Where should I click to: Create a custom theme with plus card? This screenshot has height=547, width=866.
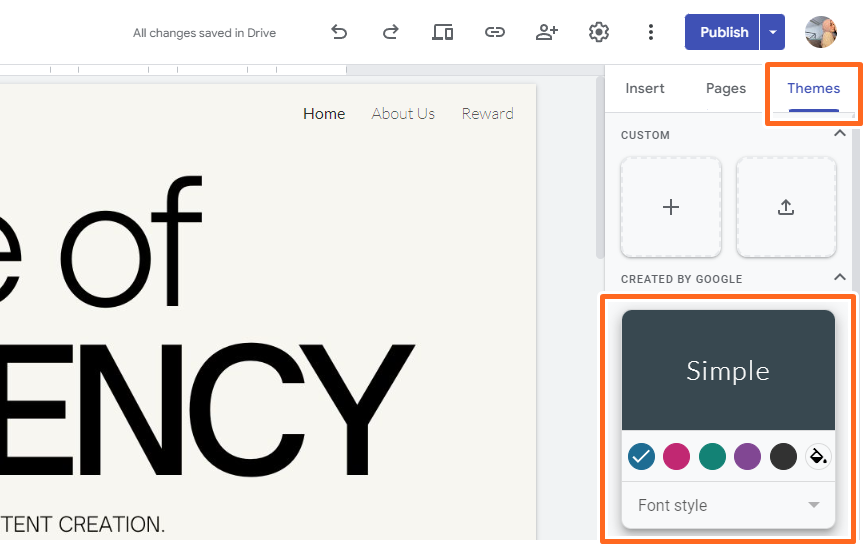click(x=670, y=207)
